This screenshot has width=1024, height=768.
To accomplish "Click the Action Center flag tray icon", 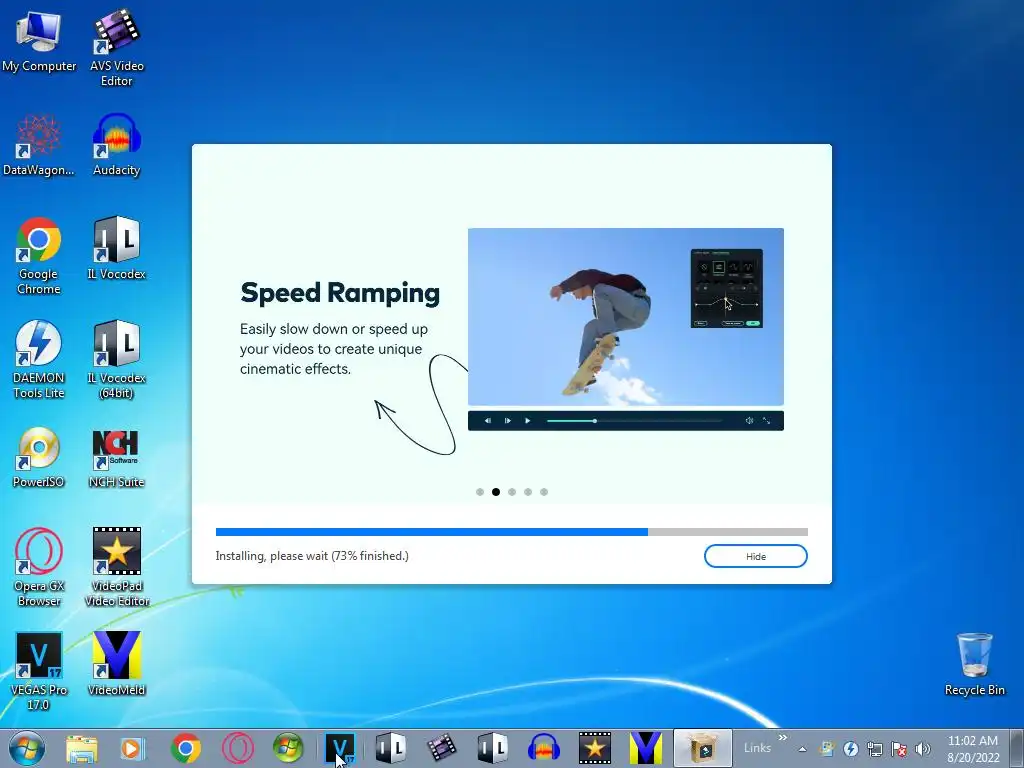I will 899,749.
